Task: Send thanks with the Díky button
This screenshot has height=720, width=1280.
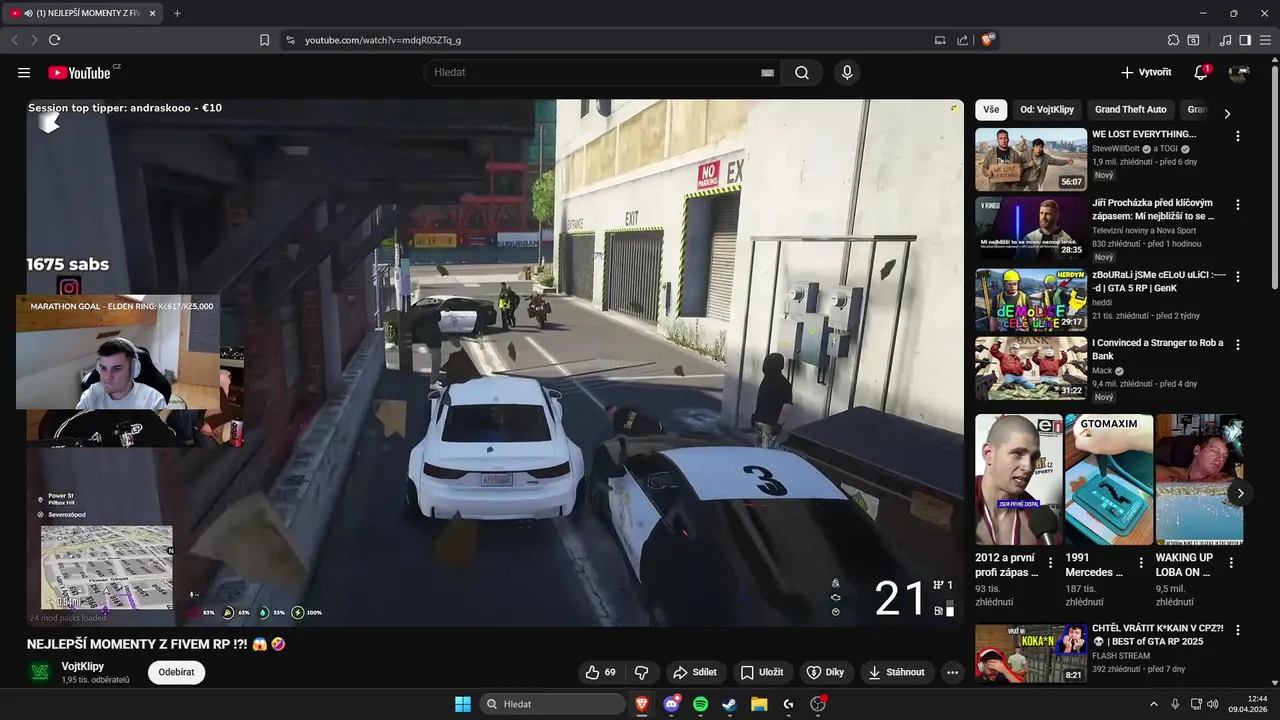Action: tap(825, 672)
